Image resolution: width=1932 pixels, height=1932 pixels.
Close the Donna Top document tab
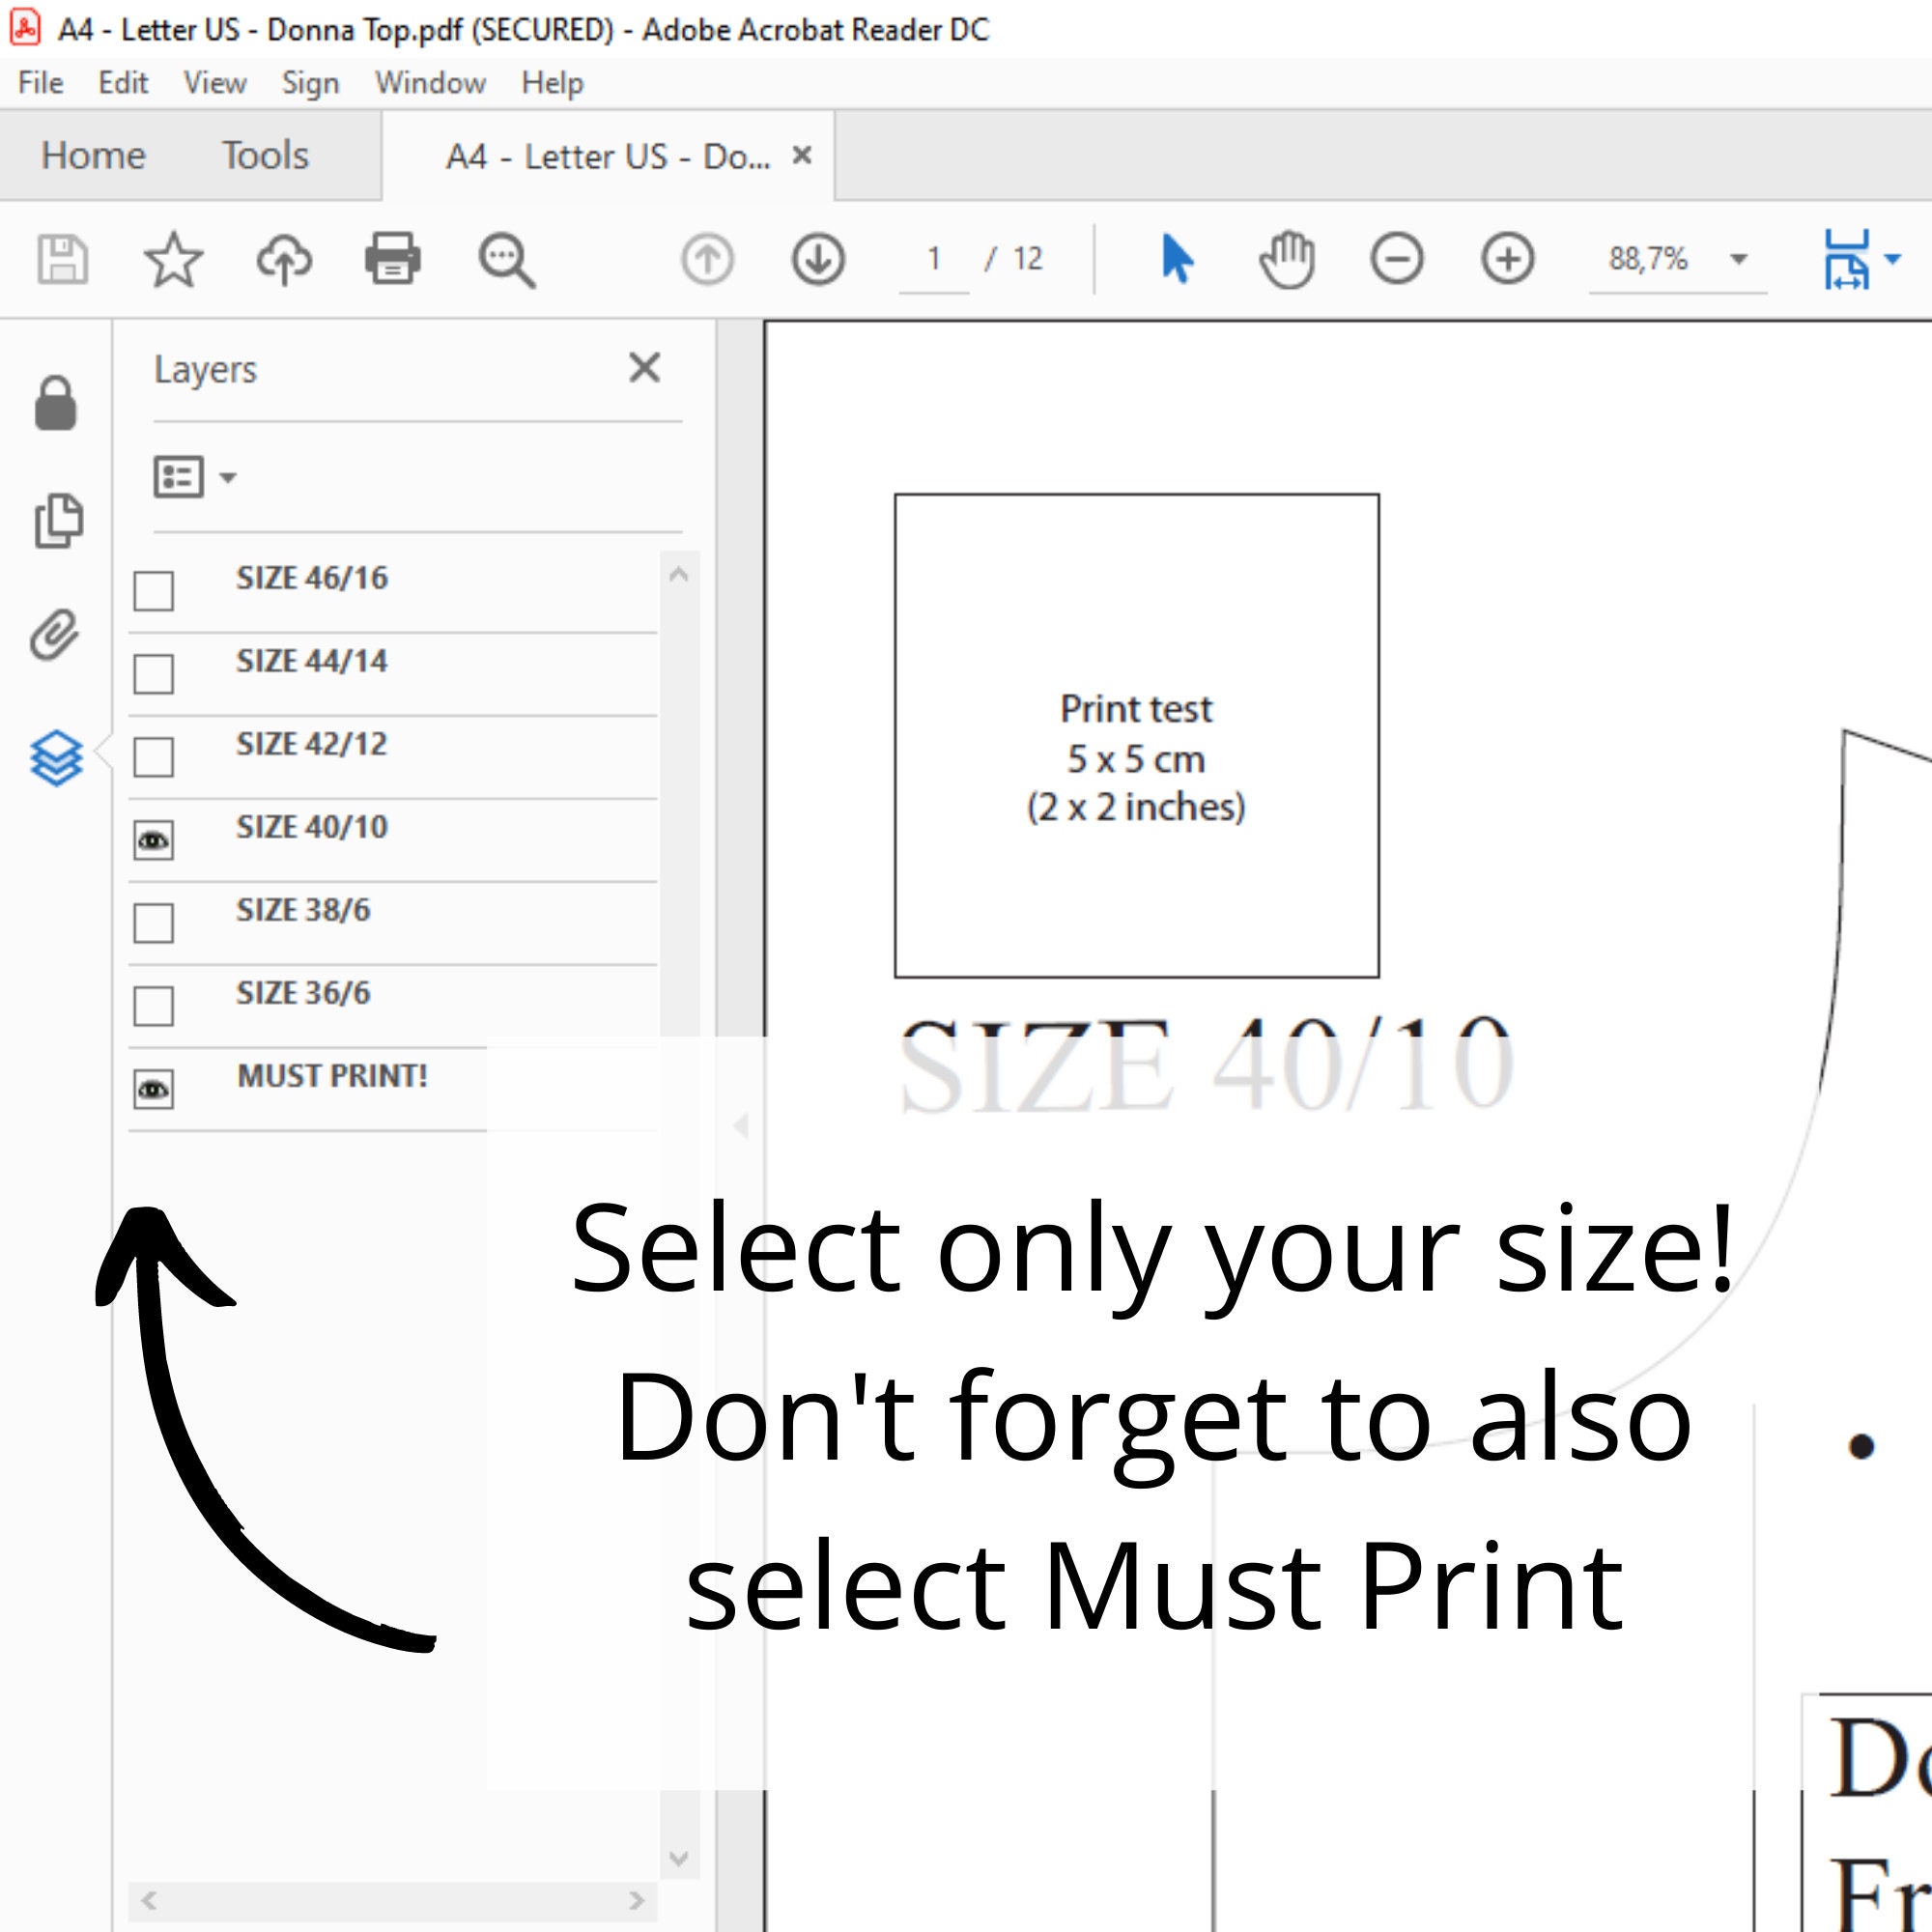(x=801, y=155)
